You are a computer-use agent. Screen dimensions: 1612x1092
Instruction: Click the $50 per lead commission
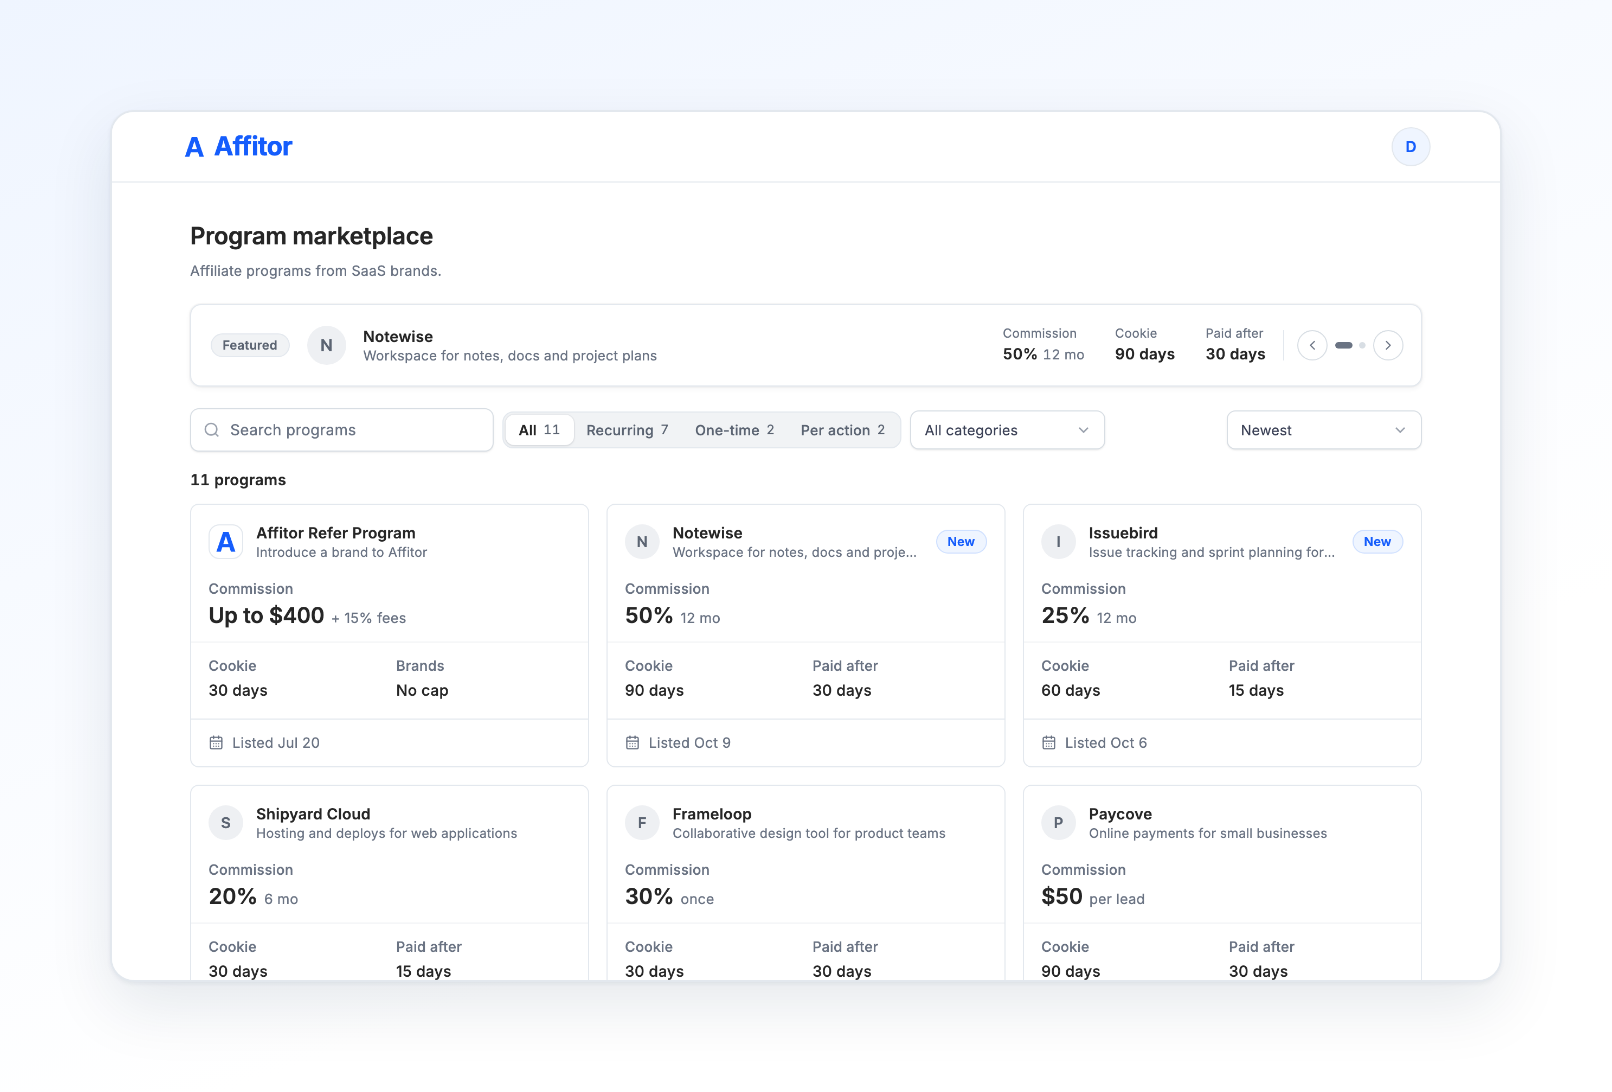click(x=1093, y=897)
